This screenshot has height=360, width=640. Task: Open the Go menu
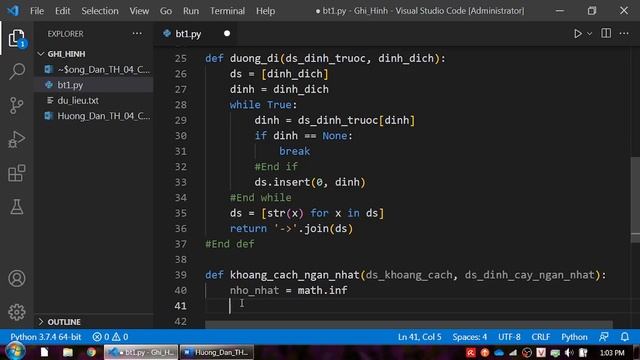coord(166,11)
